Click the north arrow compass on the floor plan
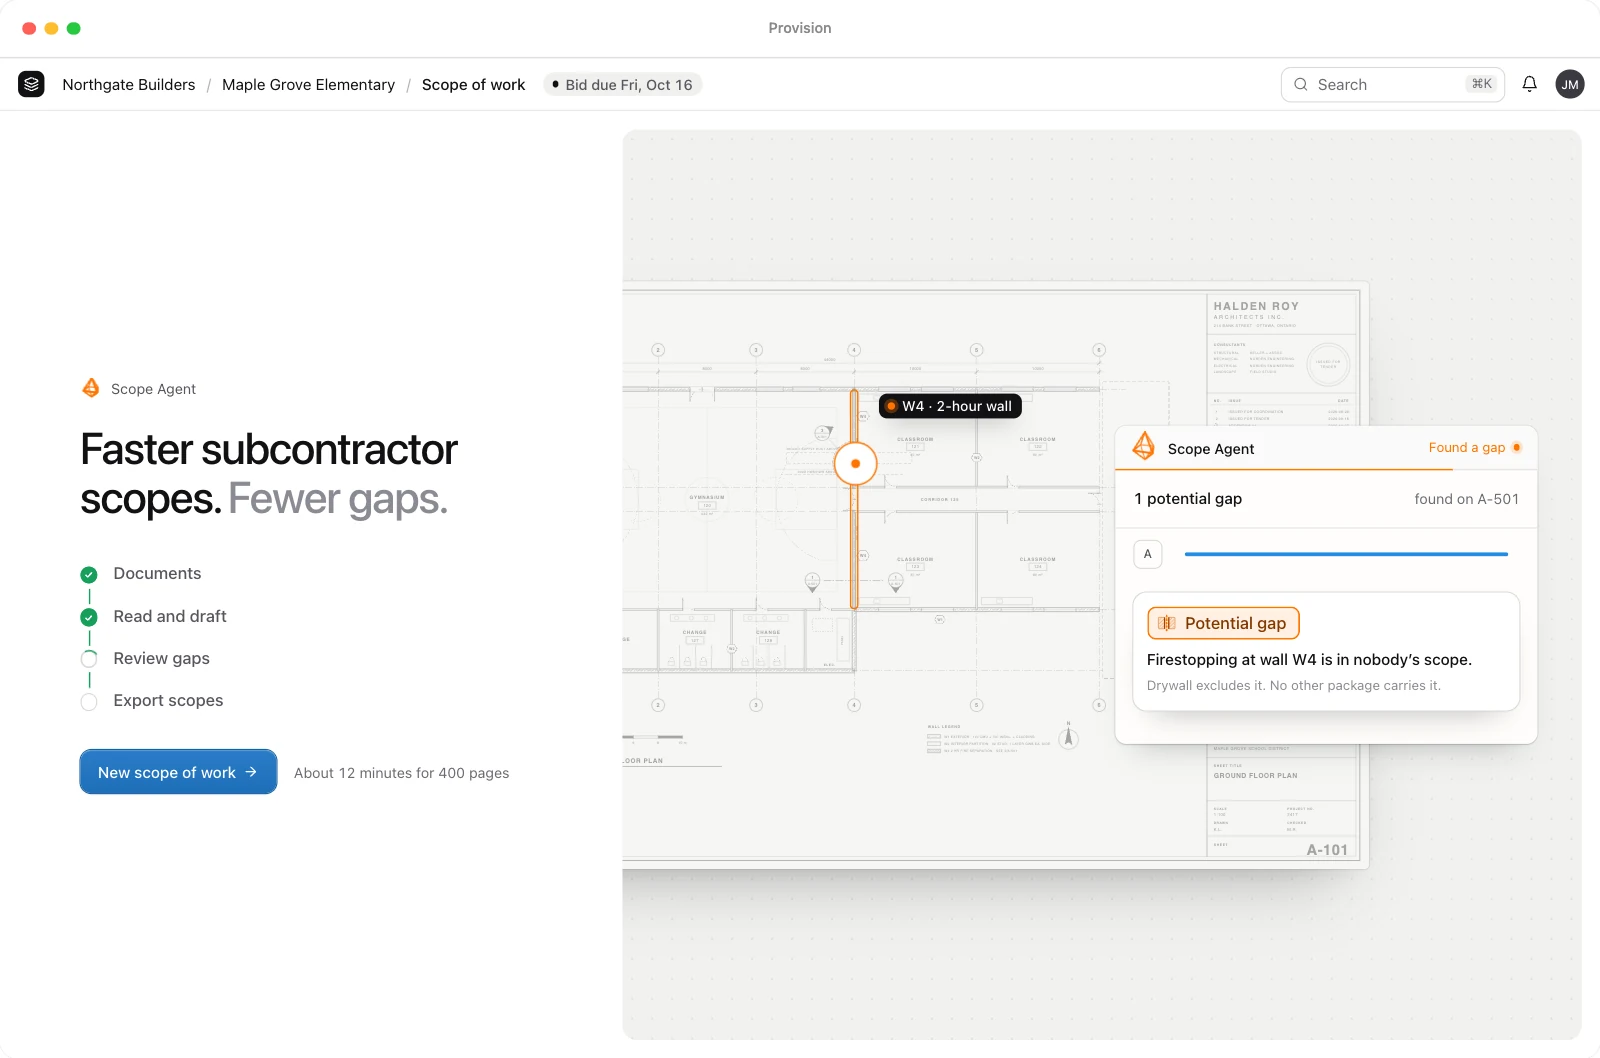1600x1058 pixels. (1068, 737)
